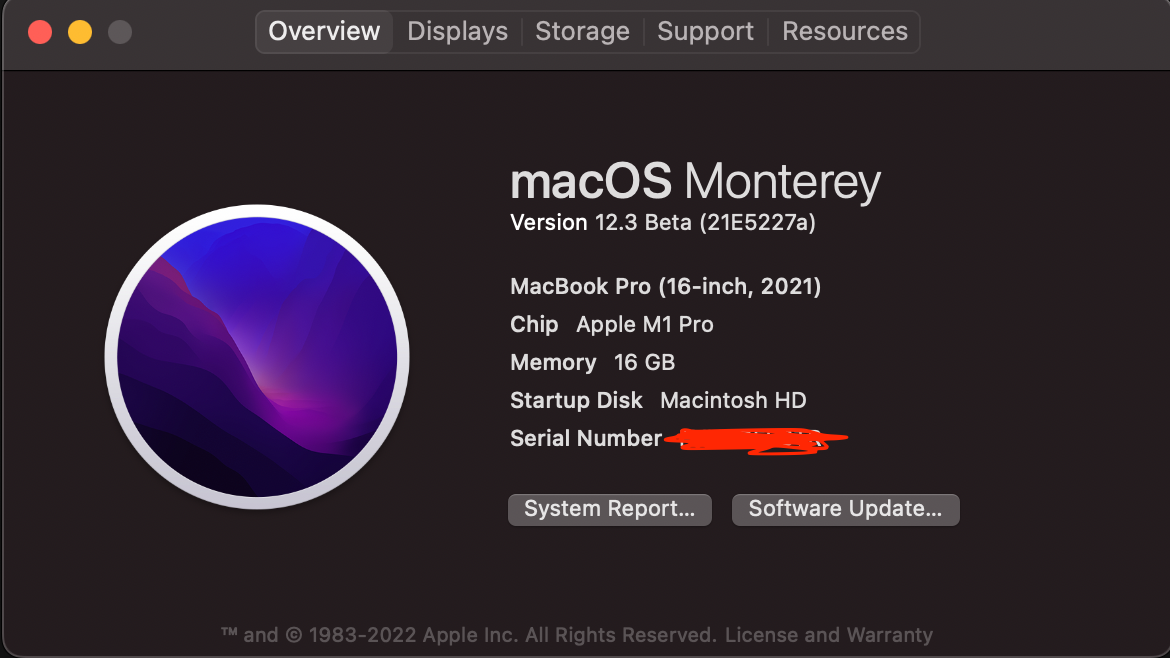Click the MacBook Pro (16-inch, 2021) model line

pos(665,287)
